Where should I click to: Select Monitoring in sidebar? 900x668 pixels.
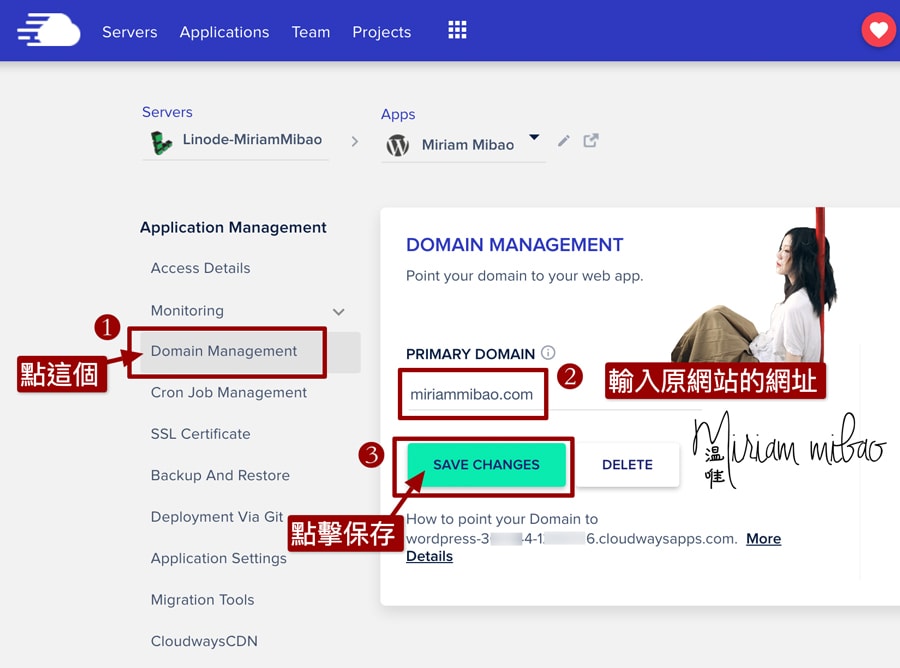click(187, 310)
